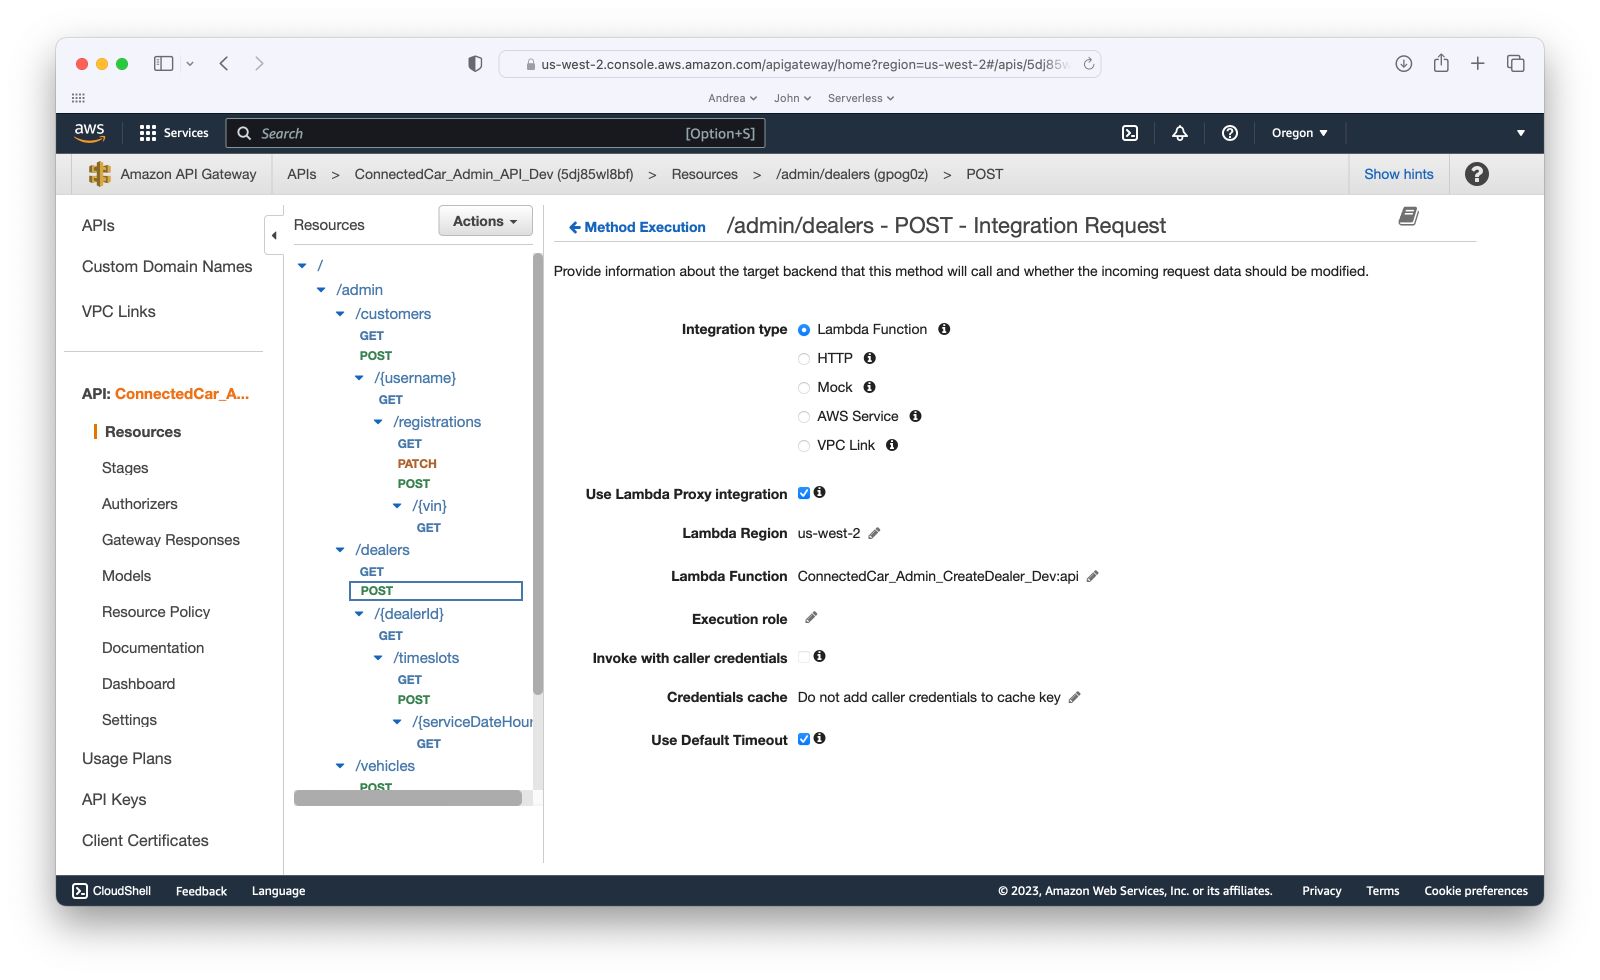The width and height of the screenshot is (1600, 980).
Task: Open Cookie preferences in footer
Action: 1476,891
